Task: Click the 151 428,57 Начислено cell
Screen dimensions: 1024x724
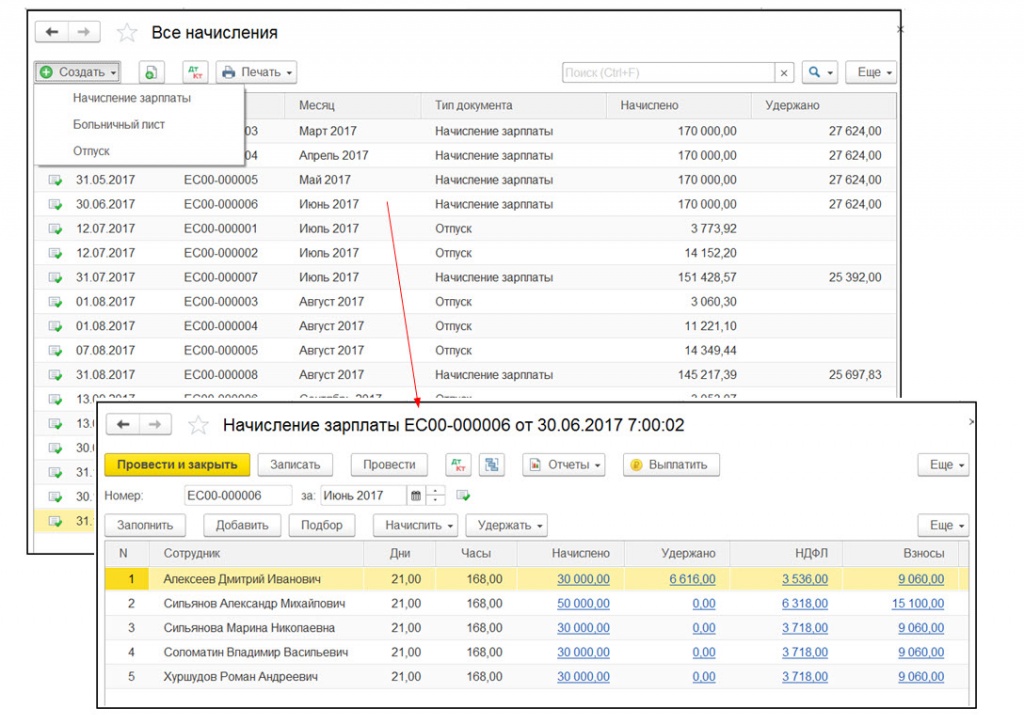Action: click(x=707, y=277)
